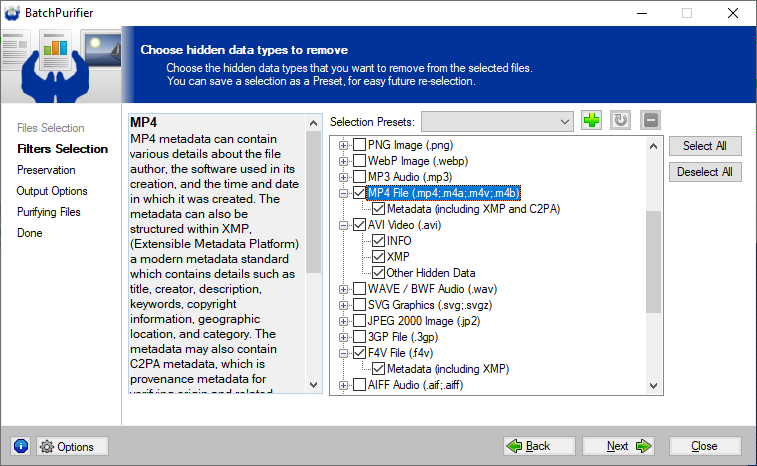This screenshot has height=466, width=757.
Task: Check the SVG Graphics checkbox
Action: pyautogui.click(x=359, y=305)
